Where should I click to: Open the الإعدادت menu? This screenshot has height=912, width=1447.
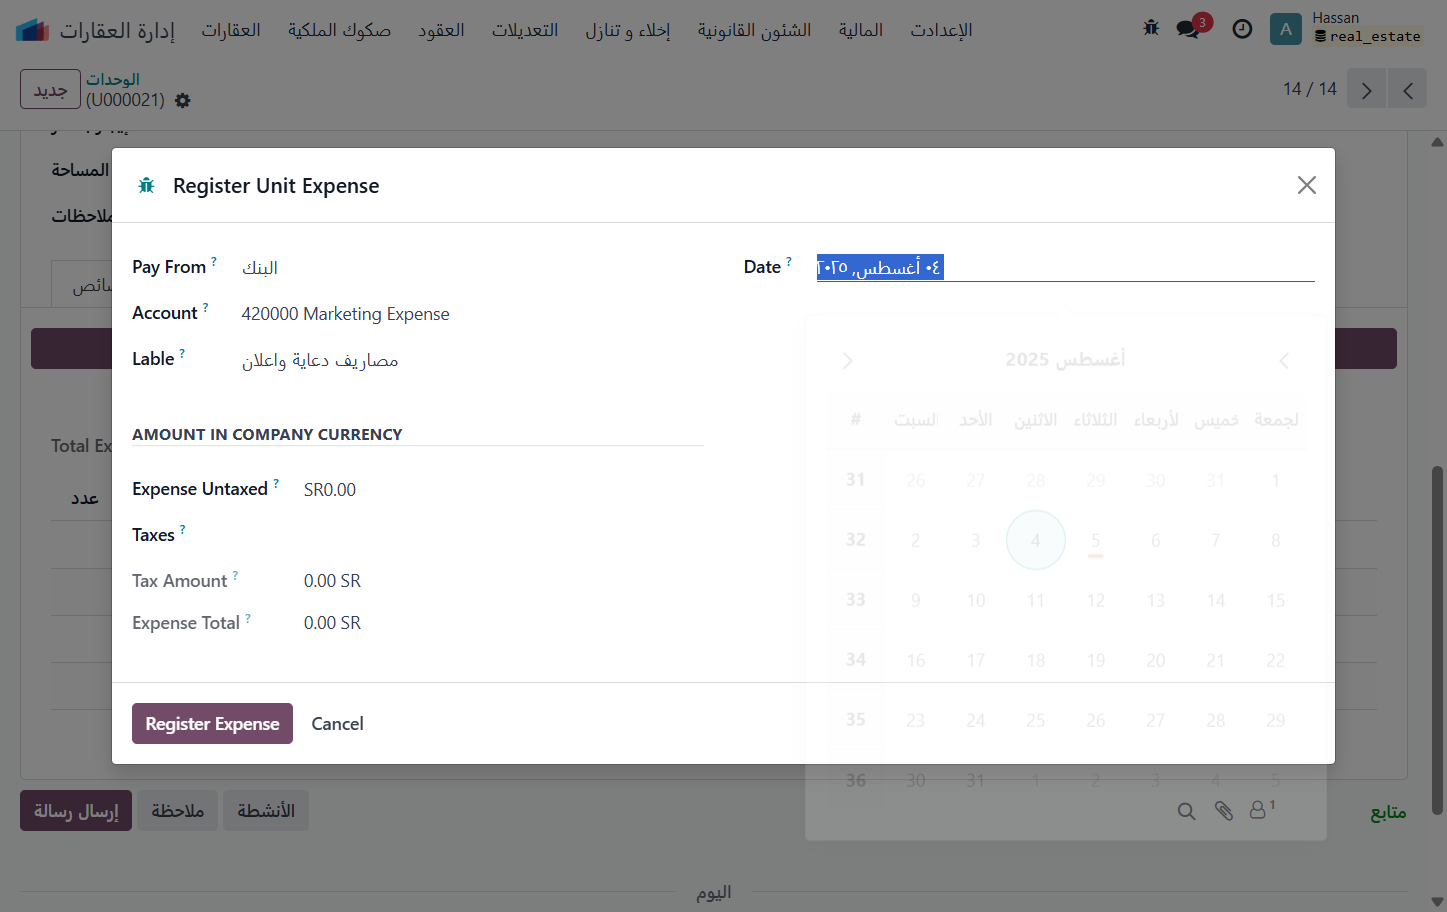pyautogui.click(x=941, y=30)
